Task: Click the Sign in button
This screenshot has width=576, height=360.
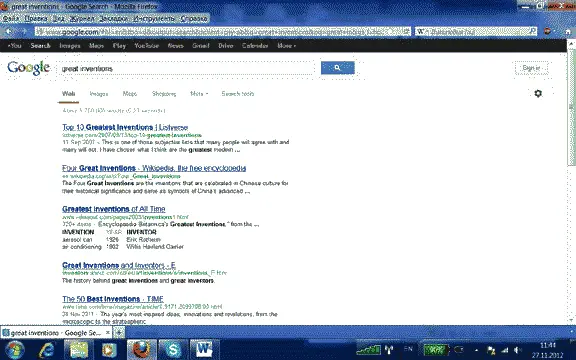Action: (x=532, y=68)
